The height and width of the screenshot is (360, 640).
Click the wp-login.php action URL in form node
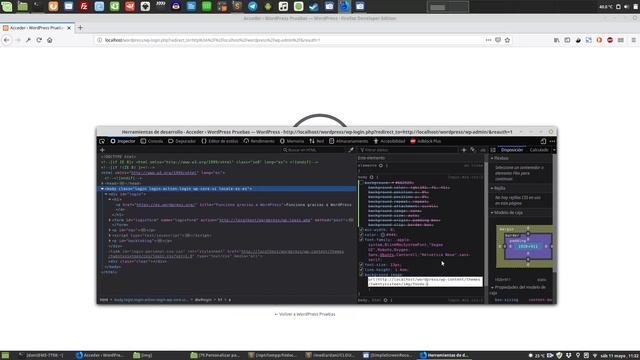[265, 220]
